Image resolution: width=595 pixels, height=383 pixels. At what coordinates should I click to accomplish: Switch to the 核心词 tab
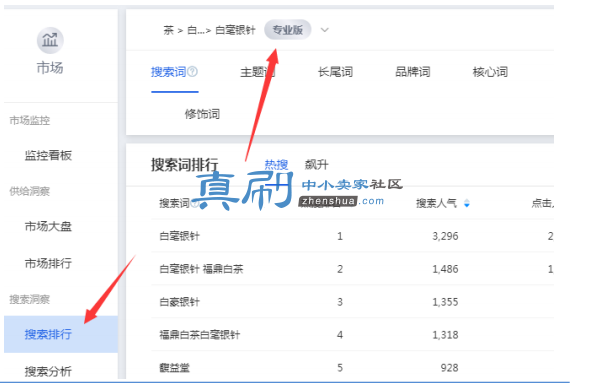(x=490, y=71)
